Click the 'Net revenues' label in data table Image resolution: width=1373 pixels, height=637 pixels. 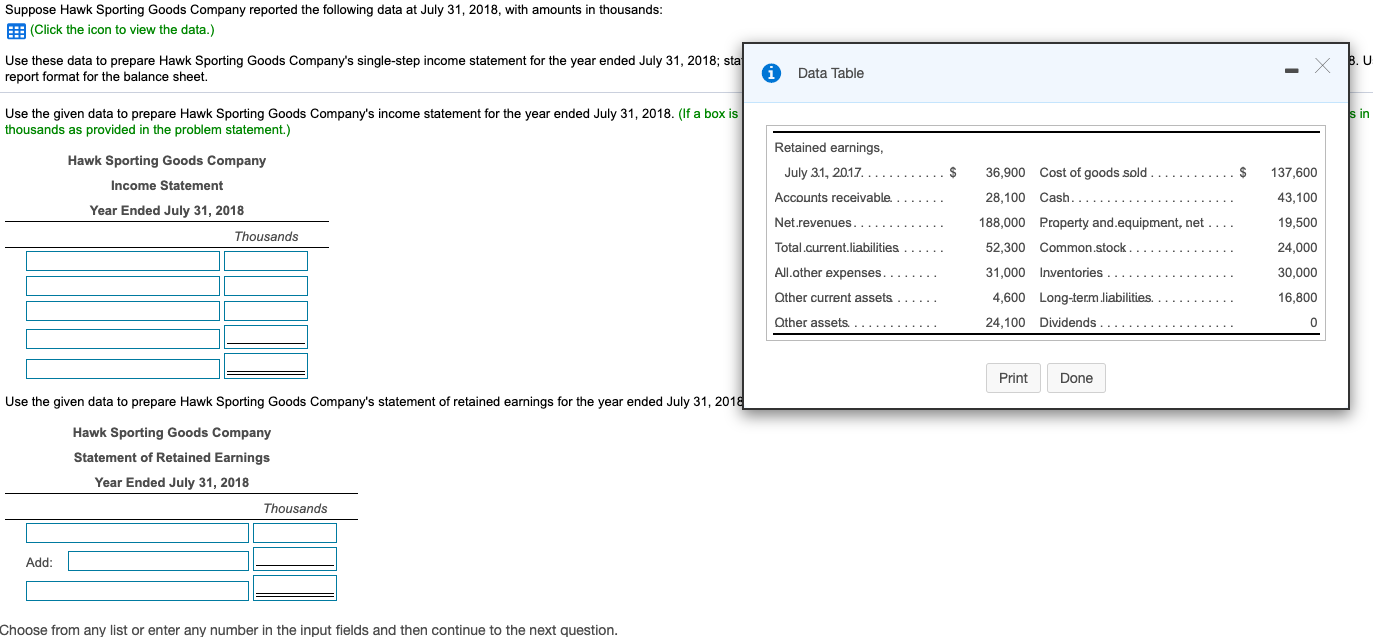pos(813,222)
